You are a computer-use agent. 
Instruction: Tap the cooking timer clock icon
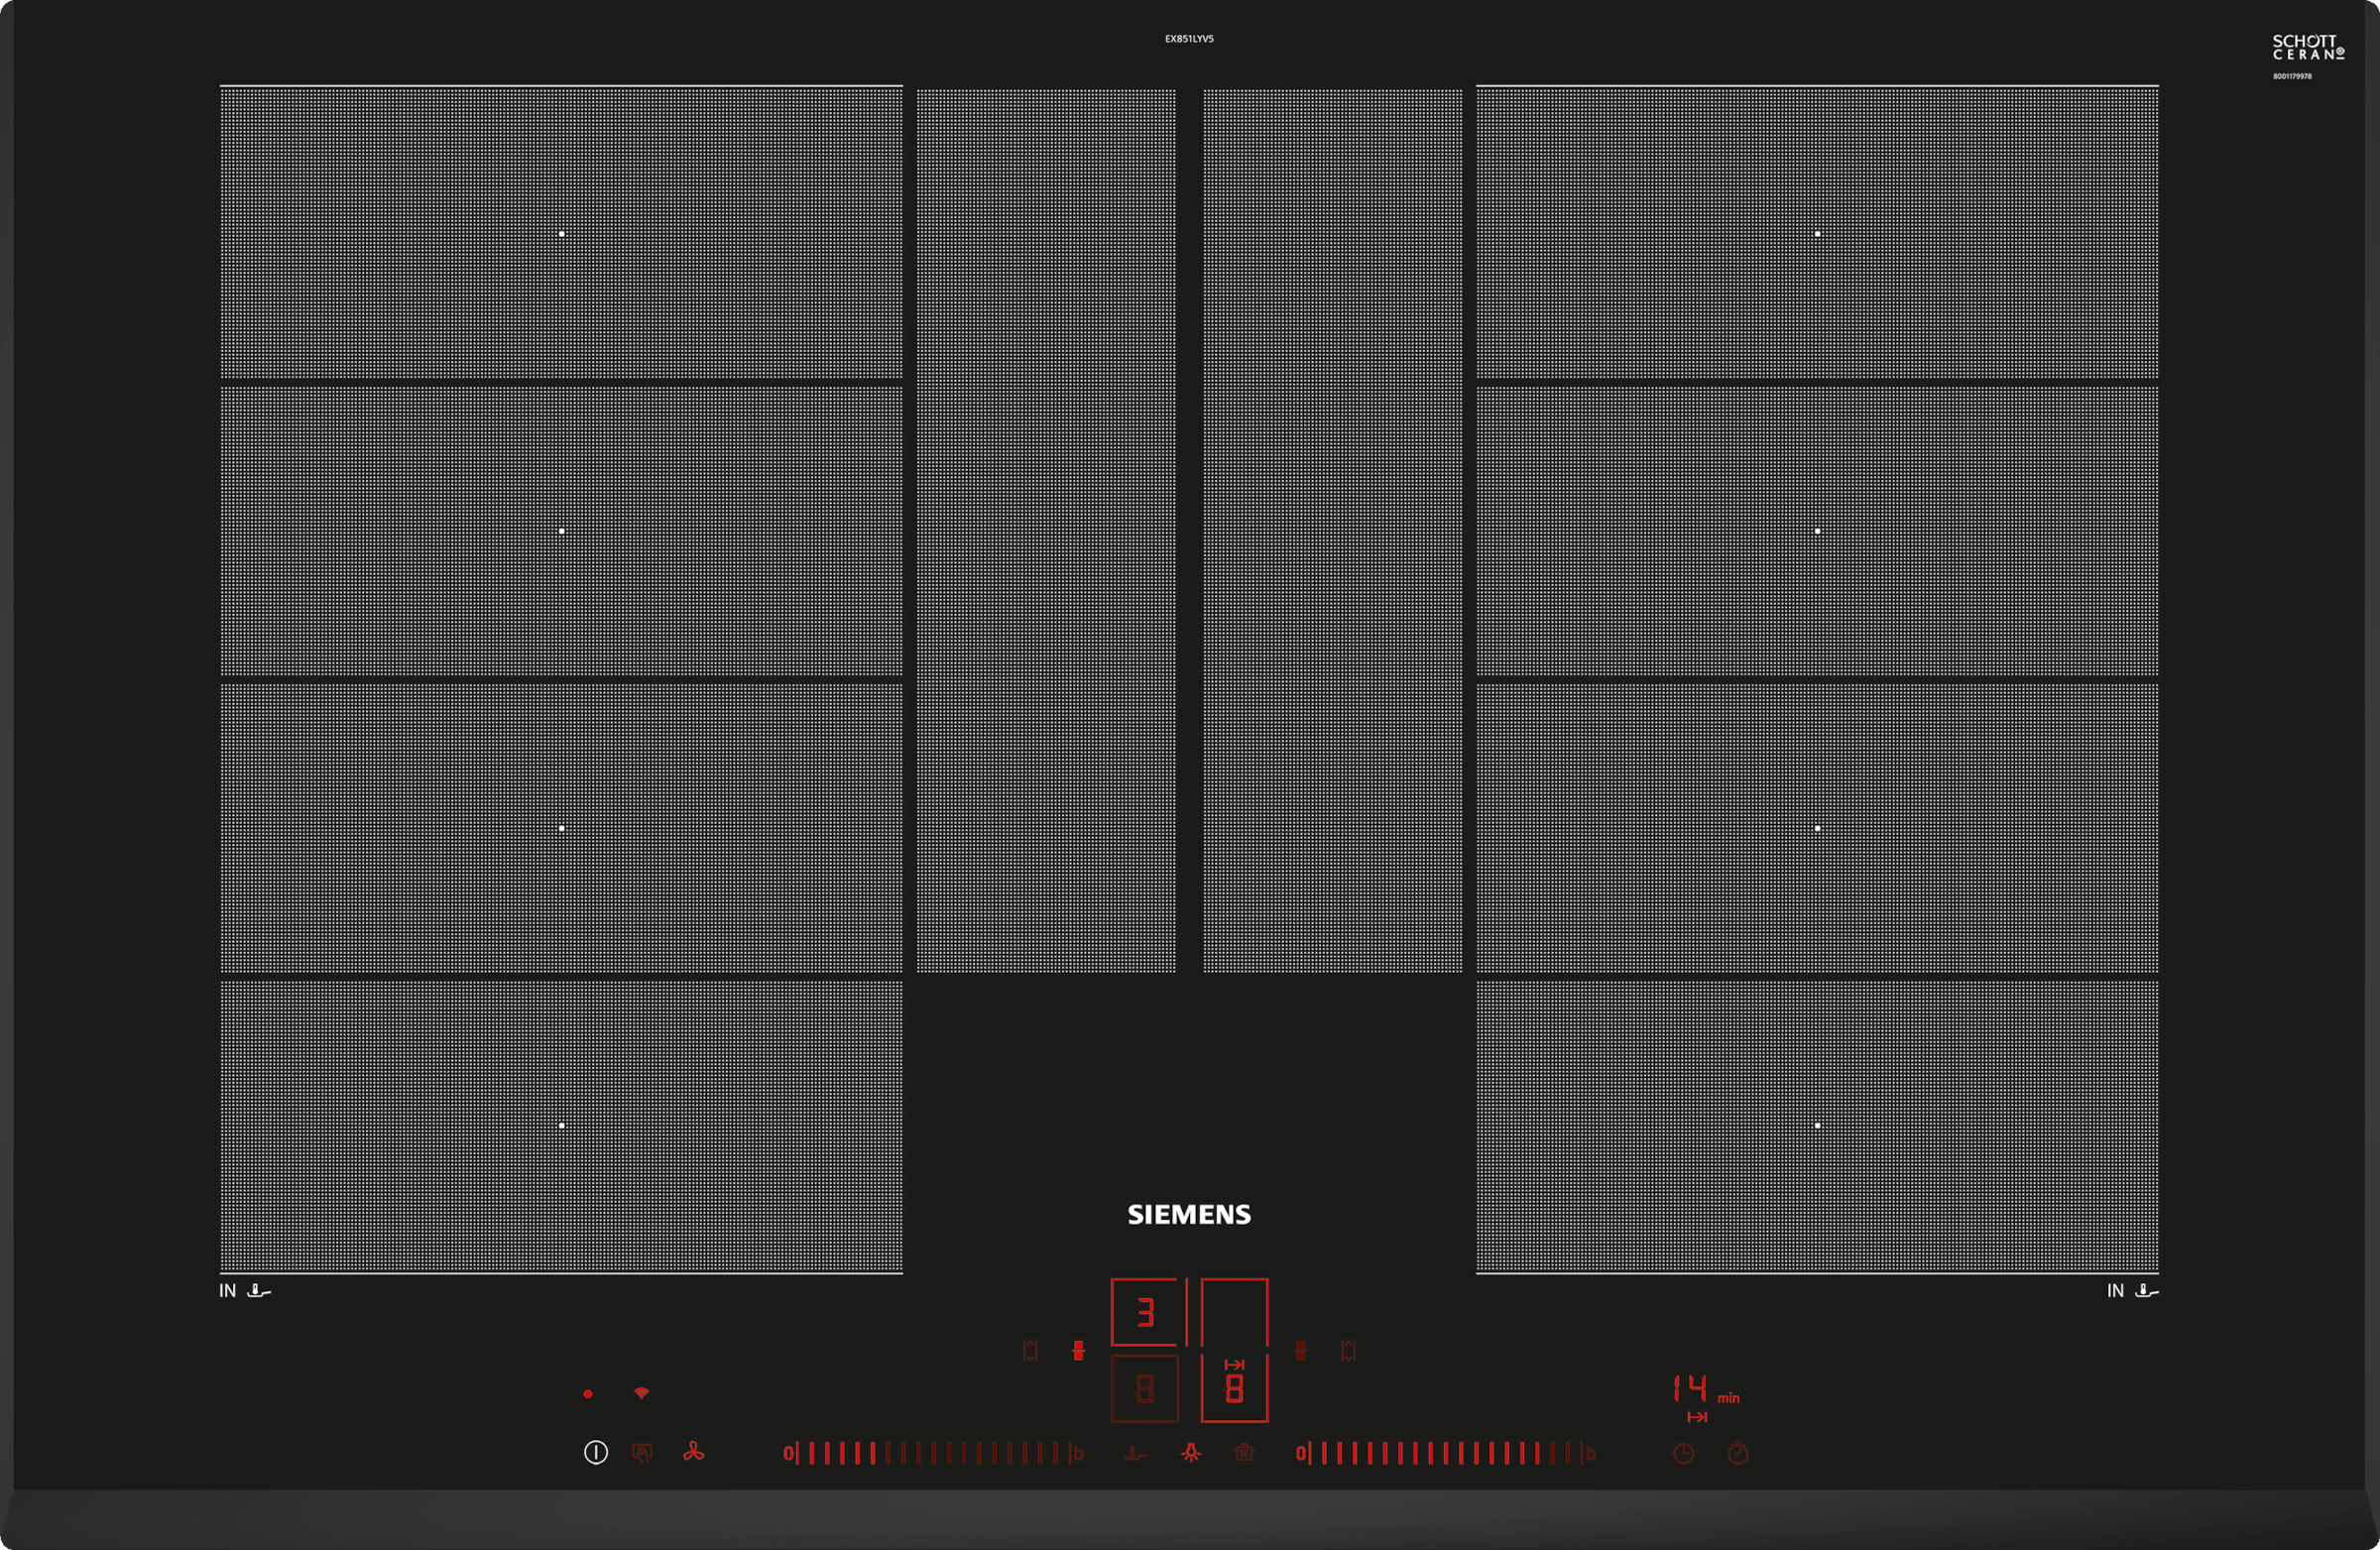pyautogui.click(x=1684, y=1454)
